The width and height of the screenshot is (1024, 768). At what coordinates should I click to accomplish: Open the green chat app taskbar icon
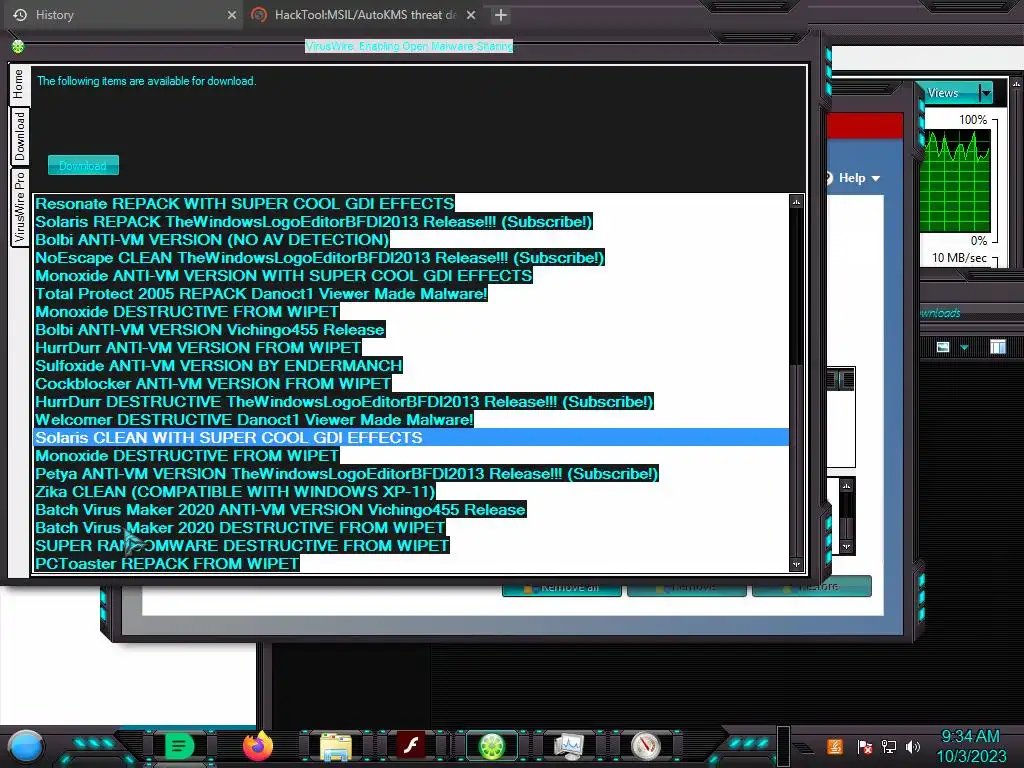[x=180, y=746]
